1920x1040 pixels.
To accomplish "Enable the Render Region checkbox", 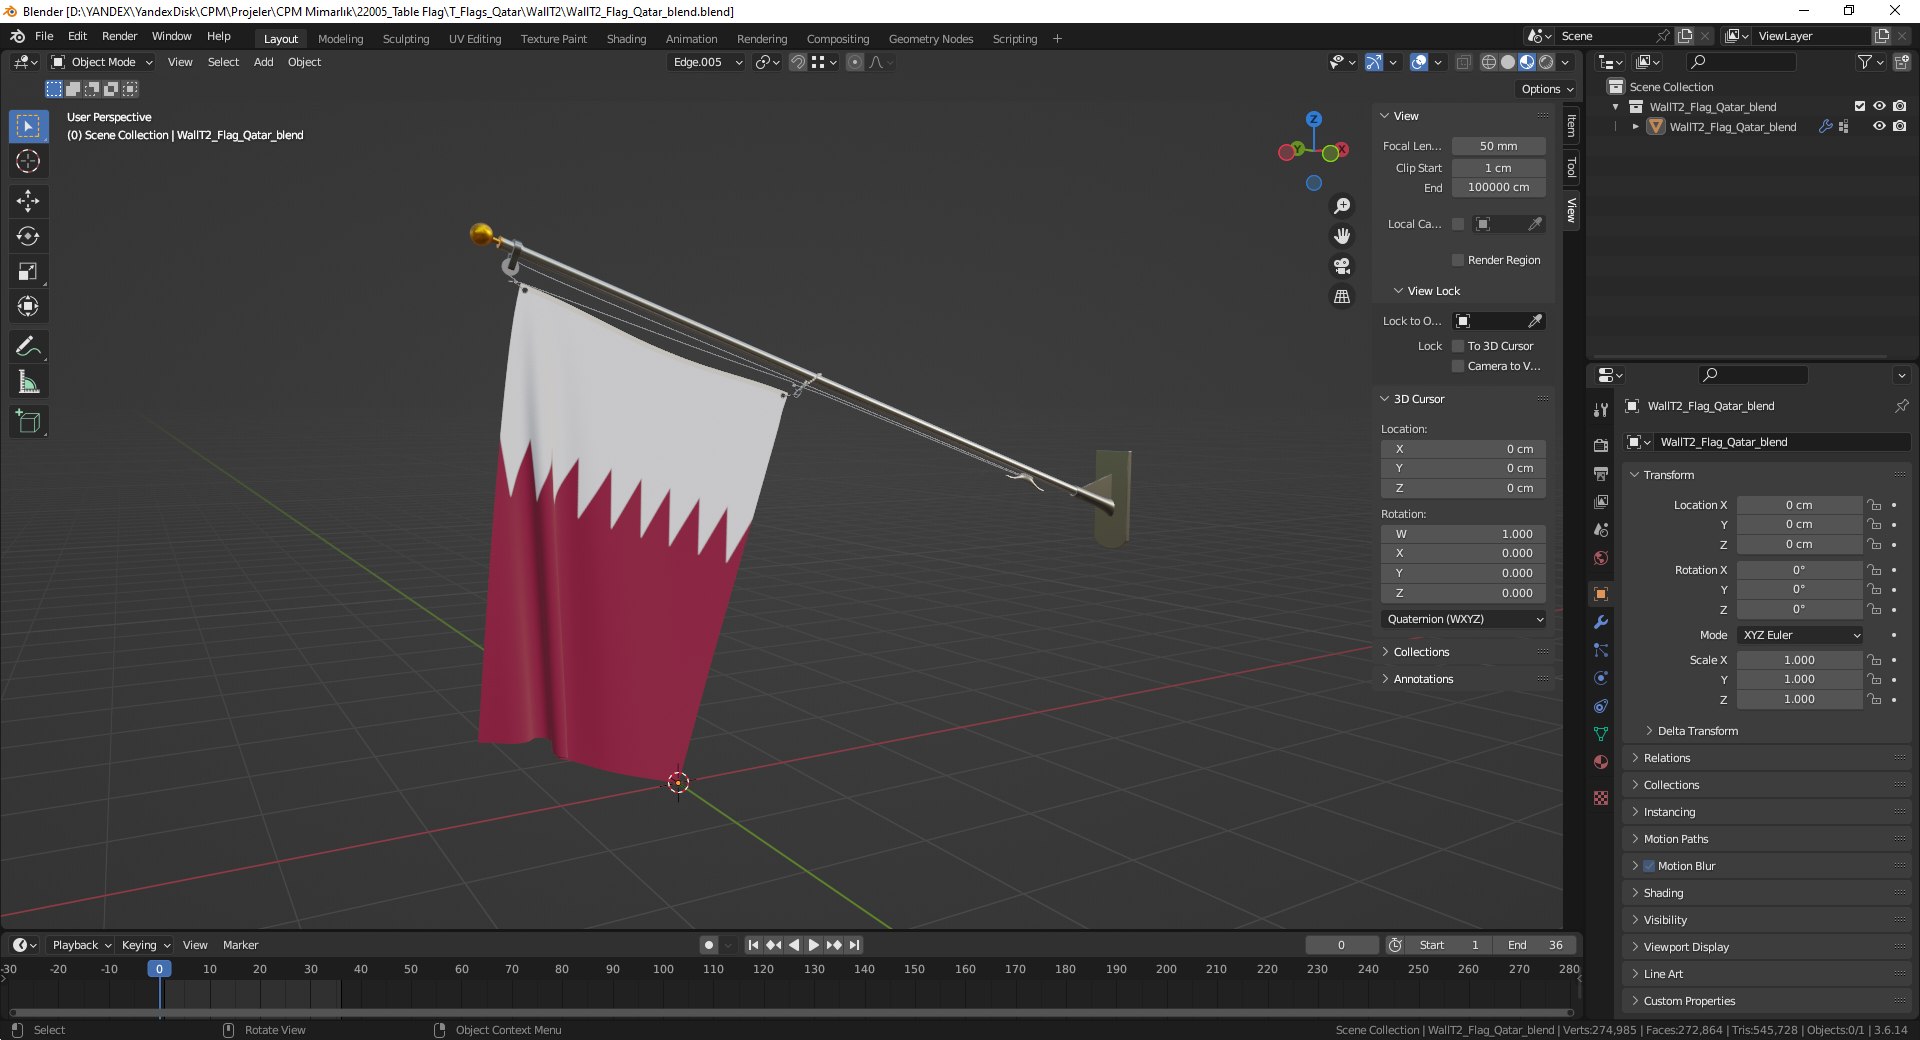I will click(1458, 260).
